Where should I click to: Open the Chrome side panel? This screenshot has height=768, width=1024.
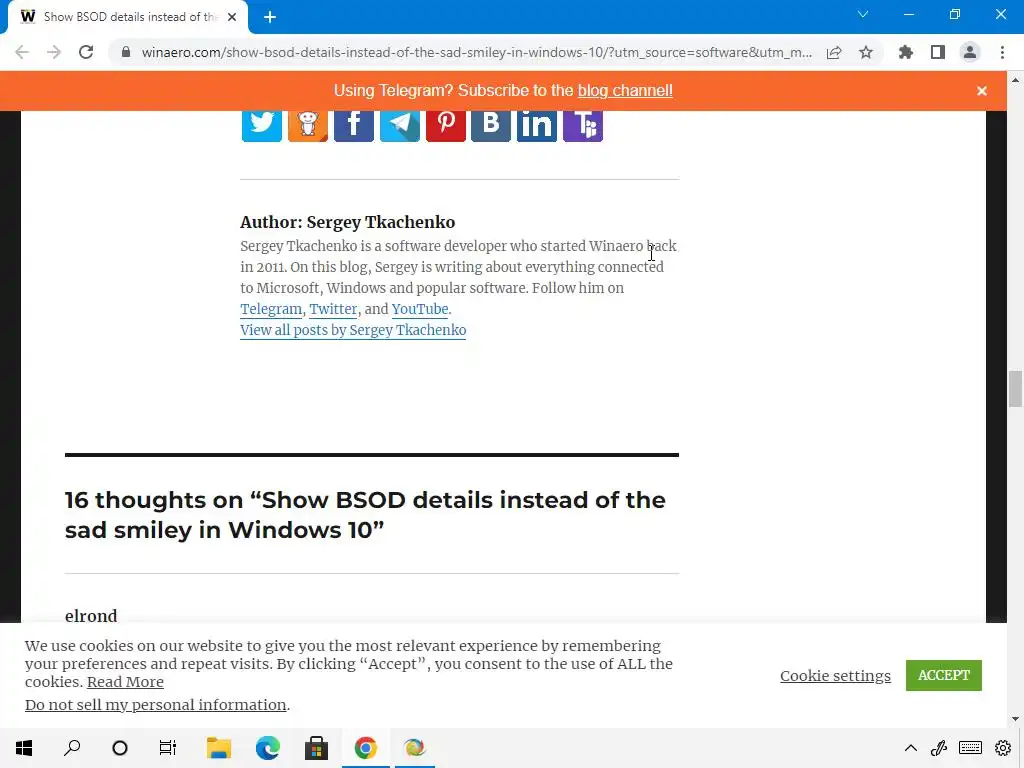(x=938, y=52)
